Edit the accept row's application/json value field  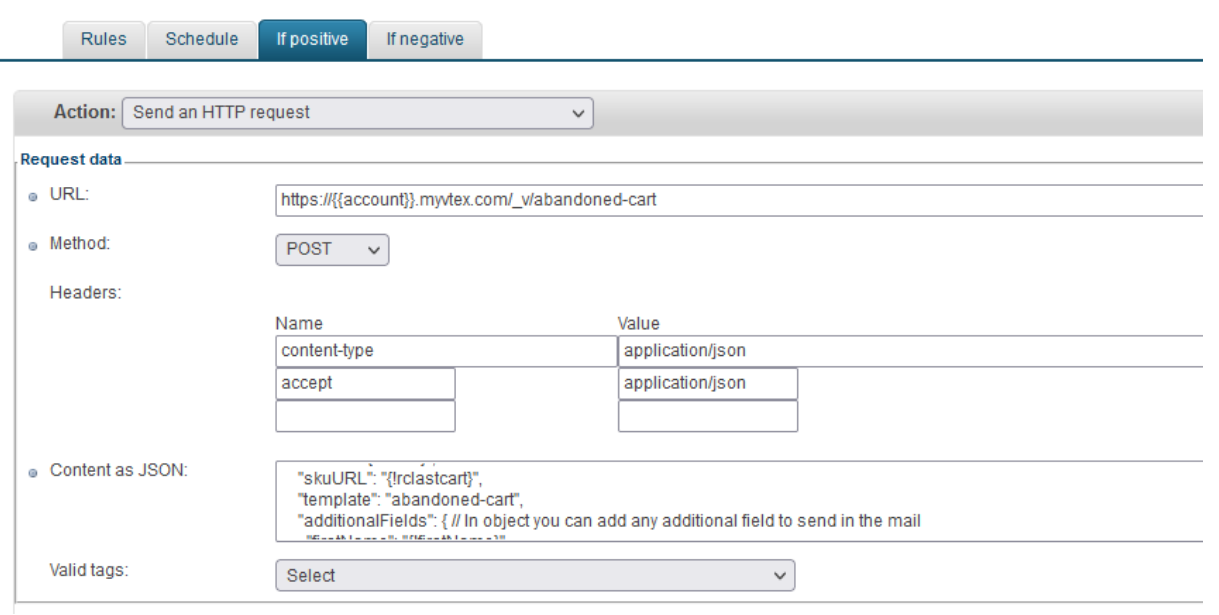coord(708,384)
